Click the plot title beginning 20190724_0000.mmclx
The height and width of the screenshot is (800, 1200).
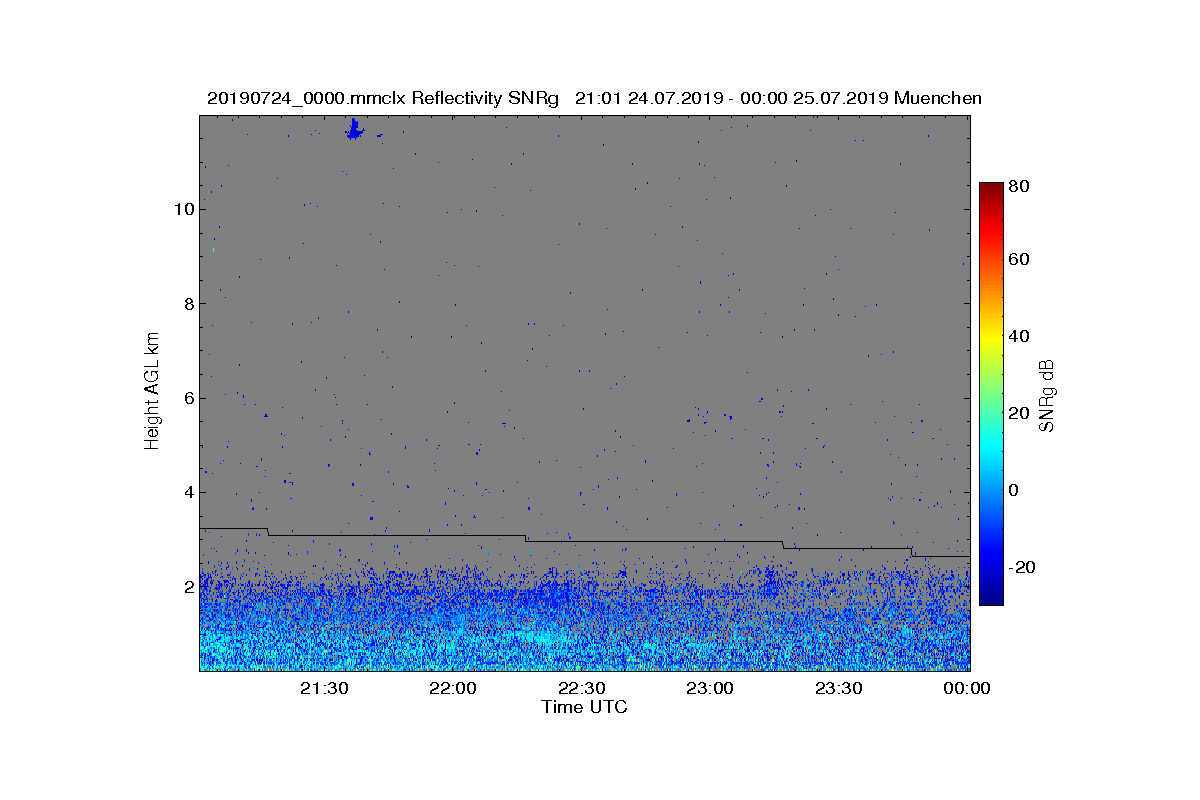(x=594, y=99)
